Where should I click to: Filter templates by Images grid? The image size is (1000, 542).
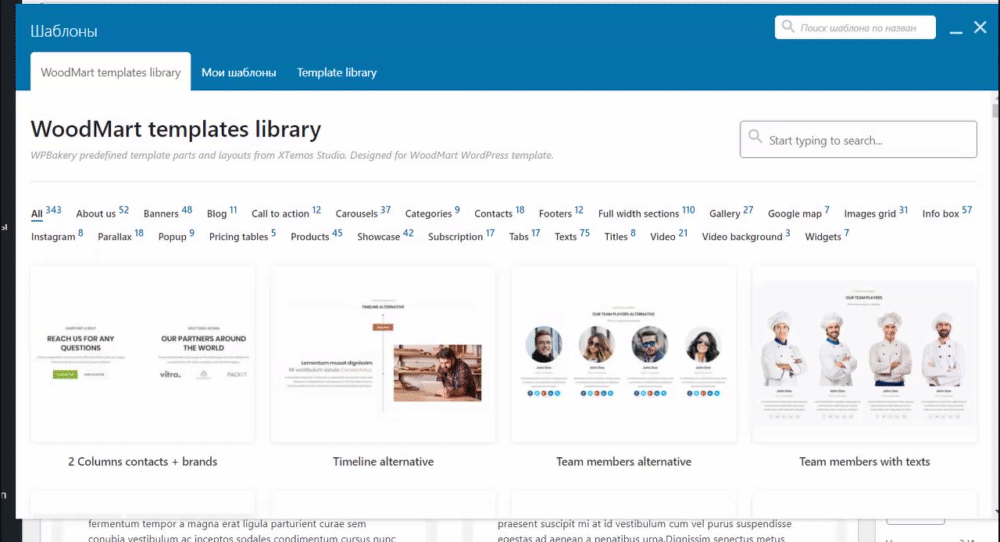[x=876, y=212]
